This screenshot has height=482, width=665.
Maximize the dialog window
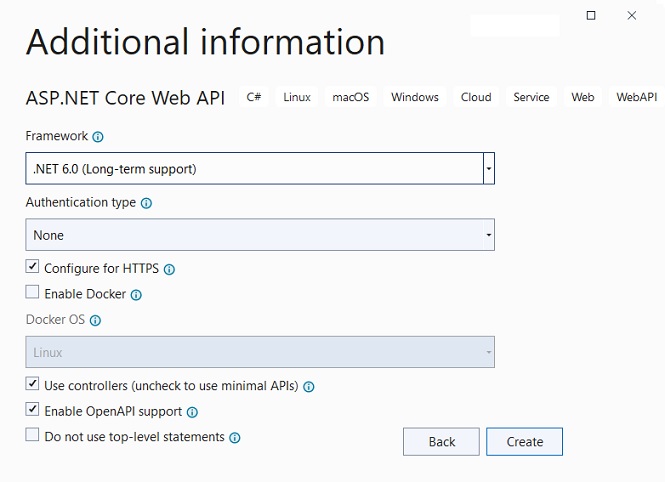coord(591,16)
